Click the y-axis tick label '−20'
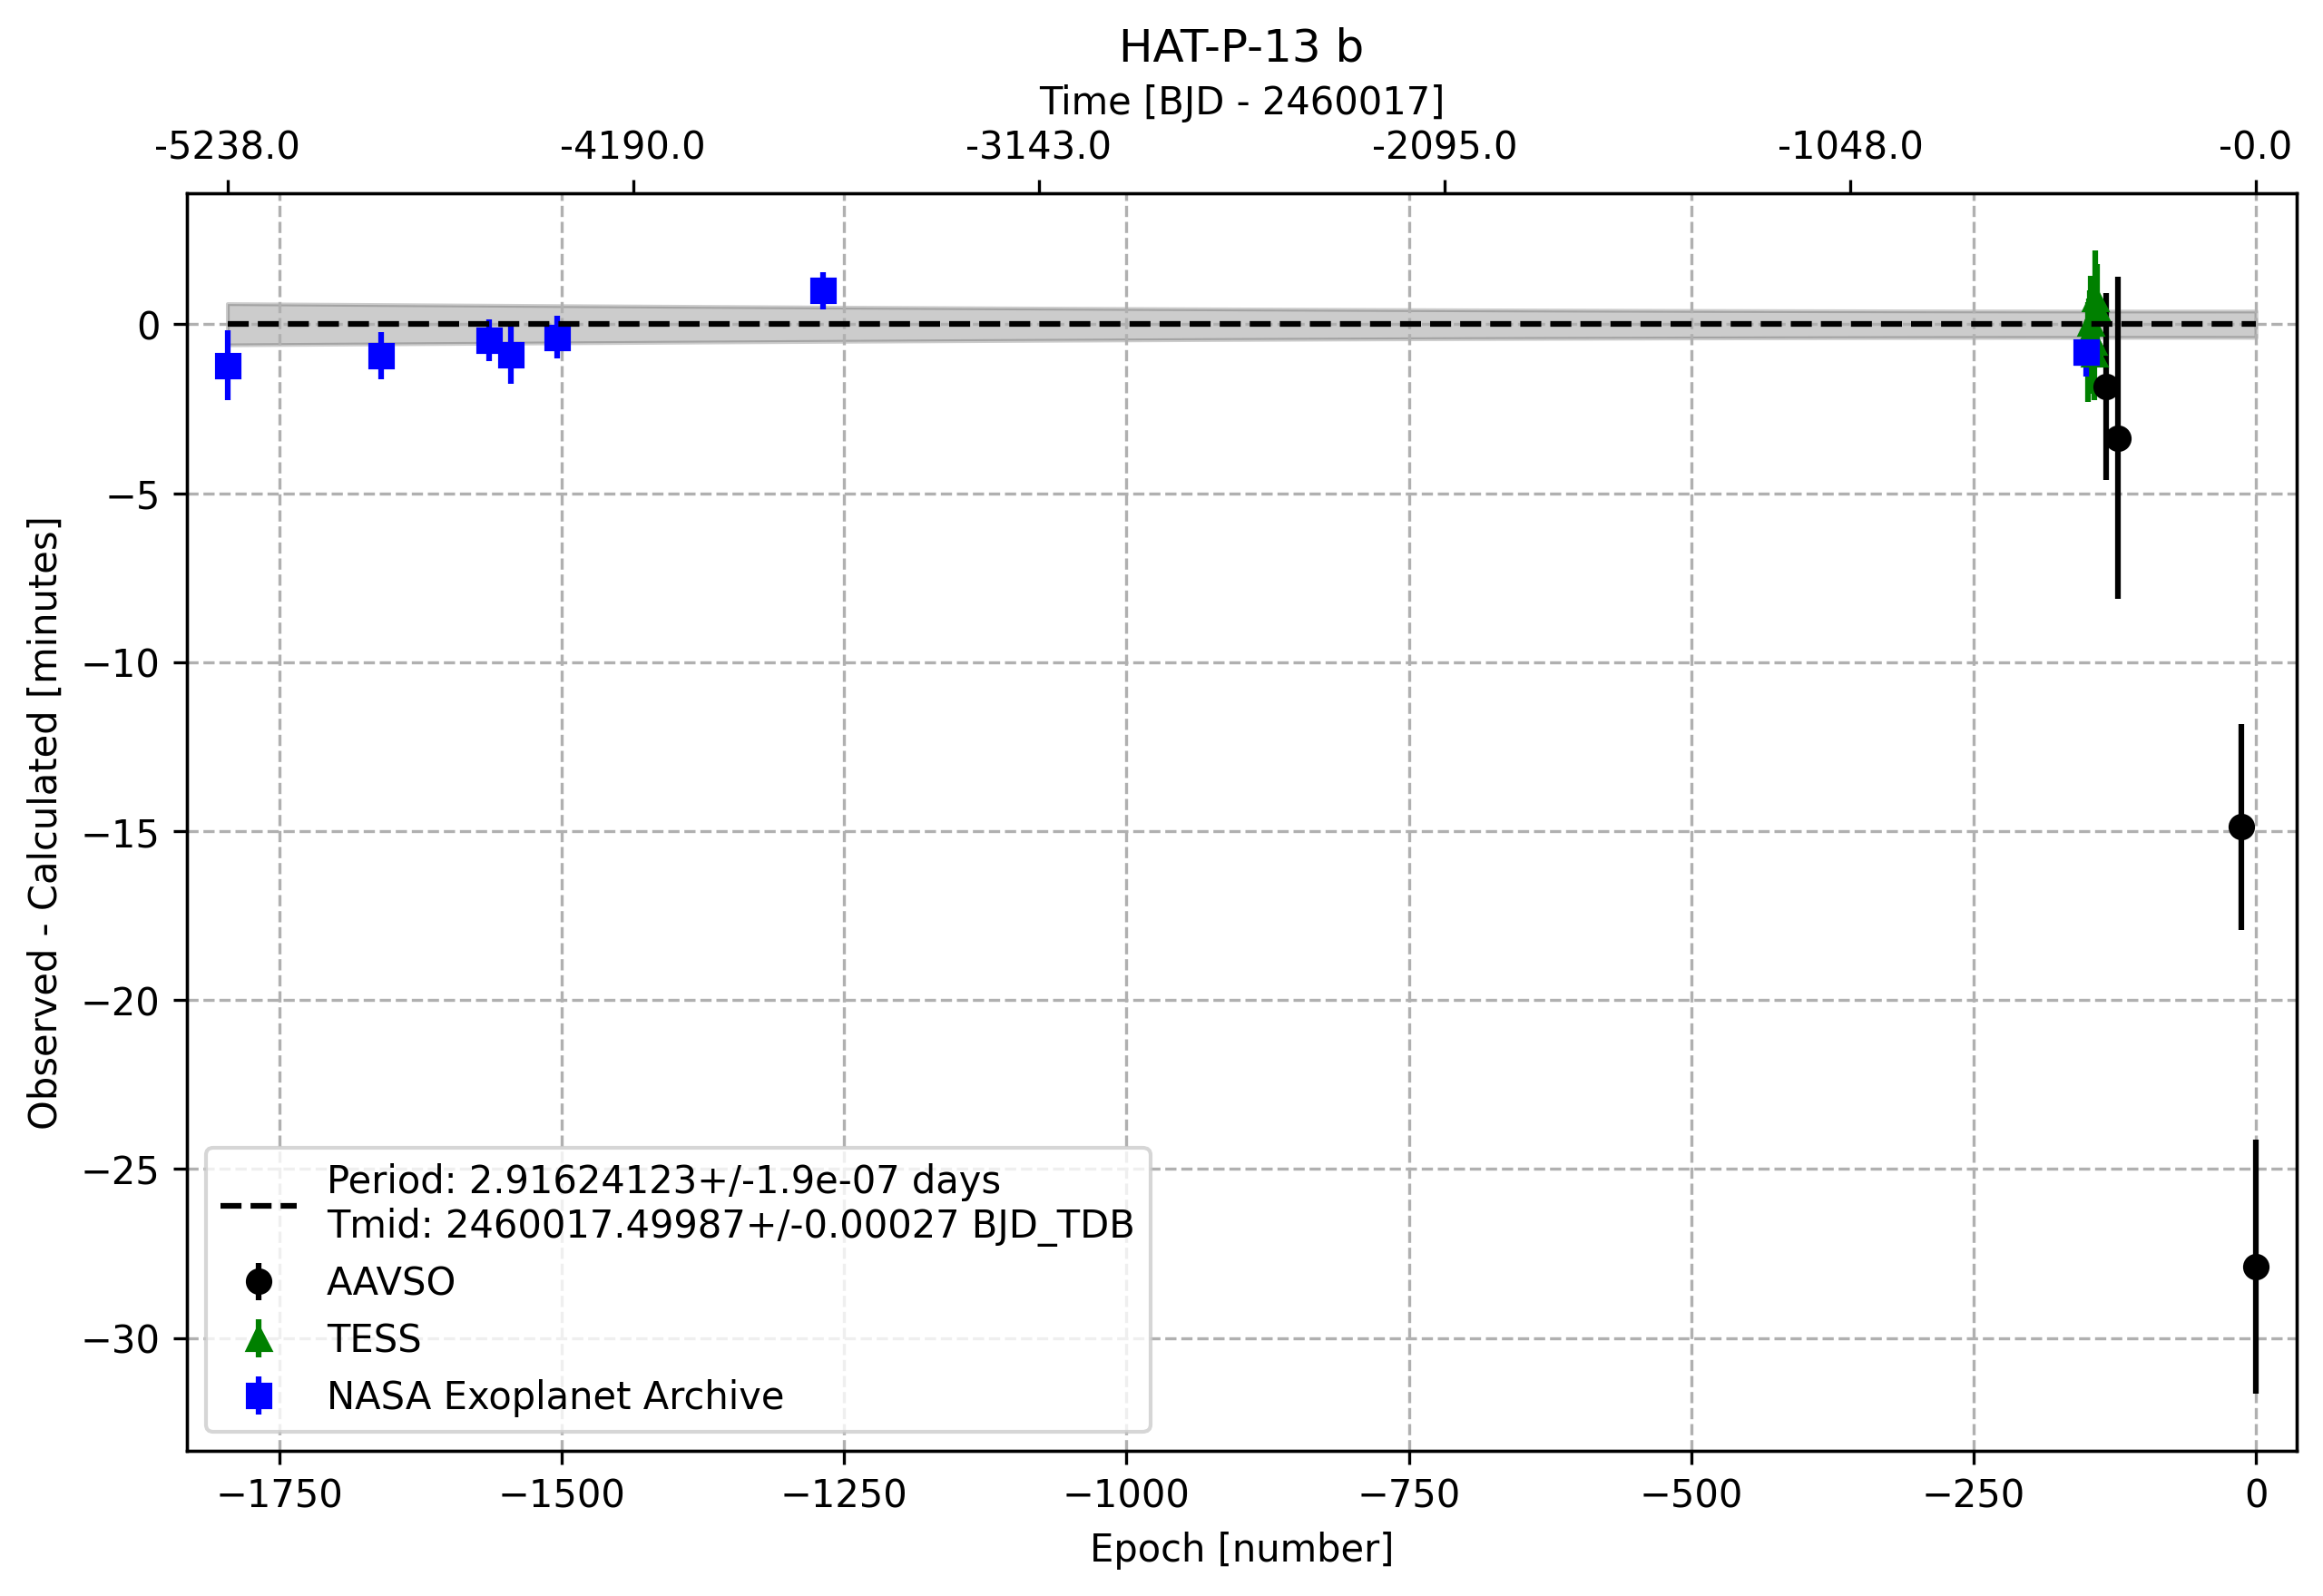 pyautogui.click(x=122, y=1002)
